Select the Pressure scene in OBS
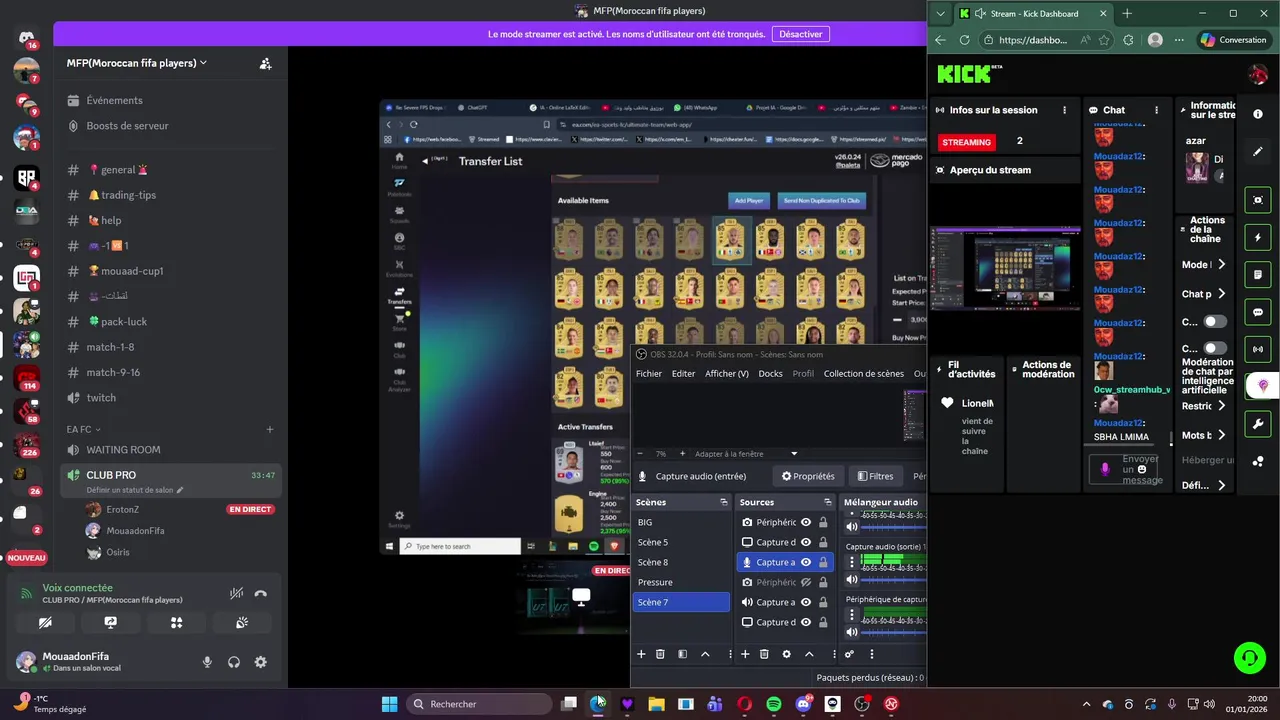Viewport: 1280px width, 720px height. tap(681, 582)
